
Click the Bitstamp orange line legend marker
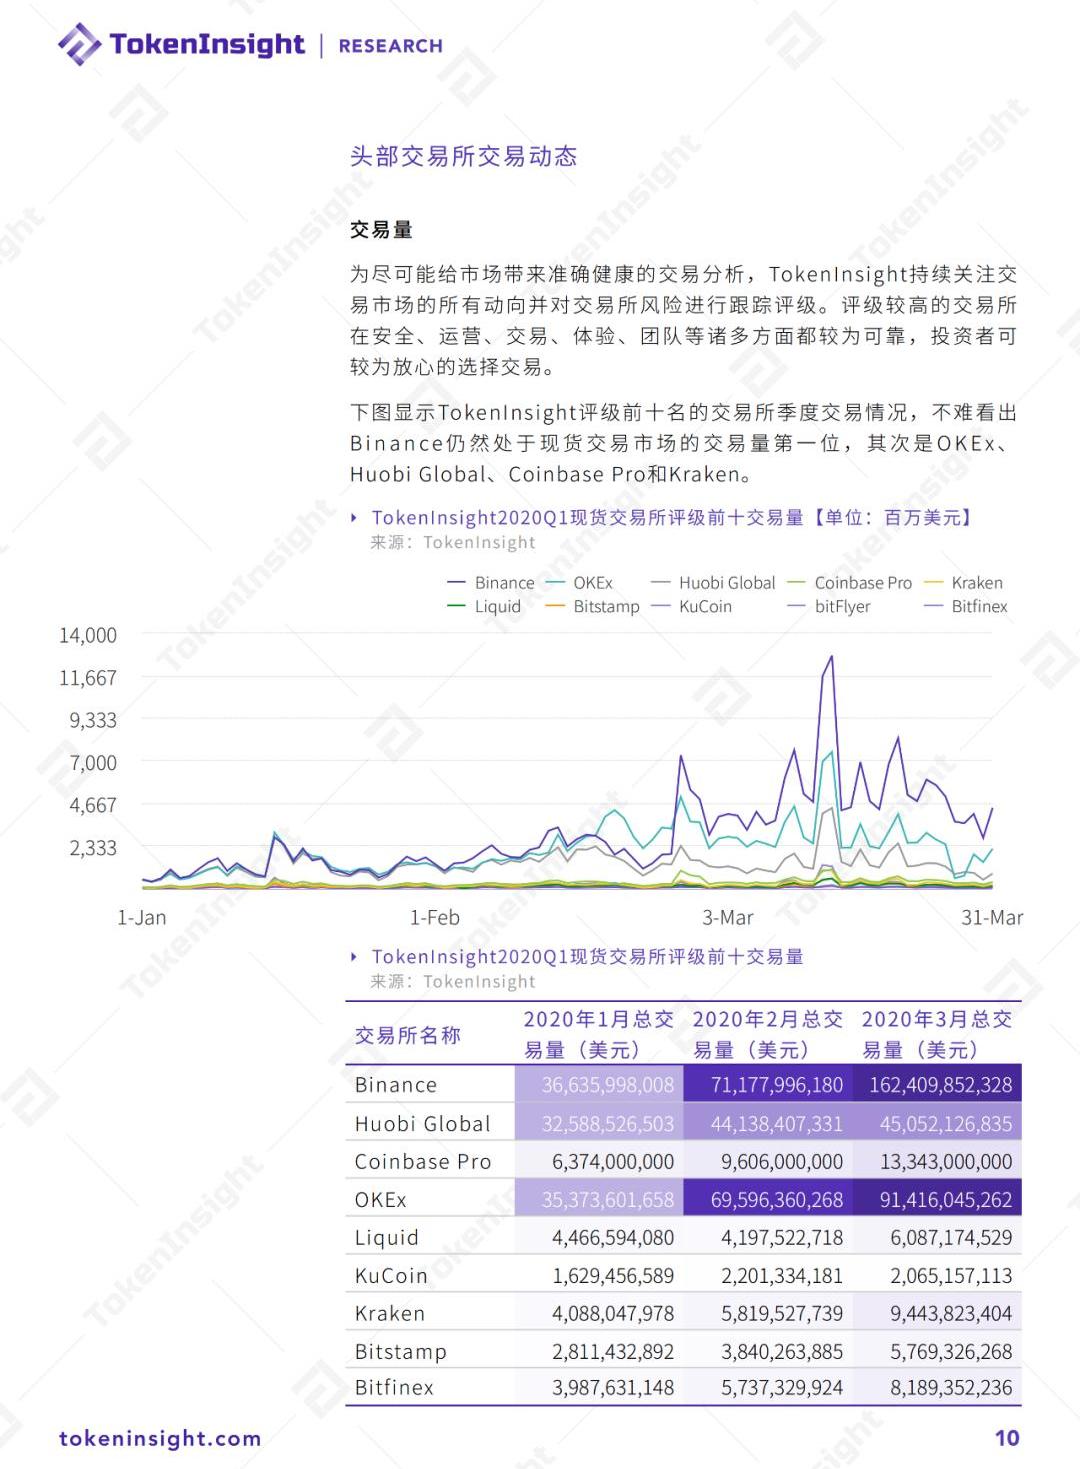555,606
